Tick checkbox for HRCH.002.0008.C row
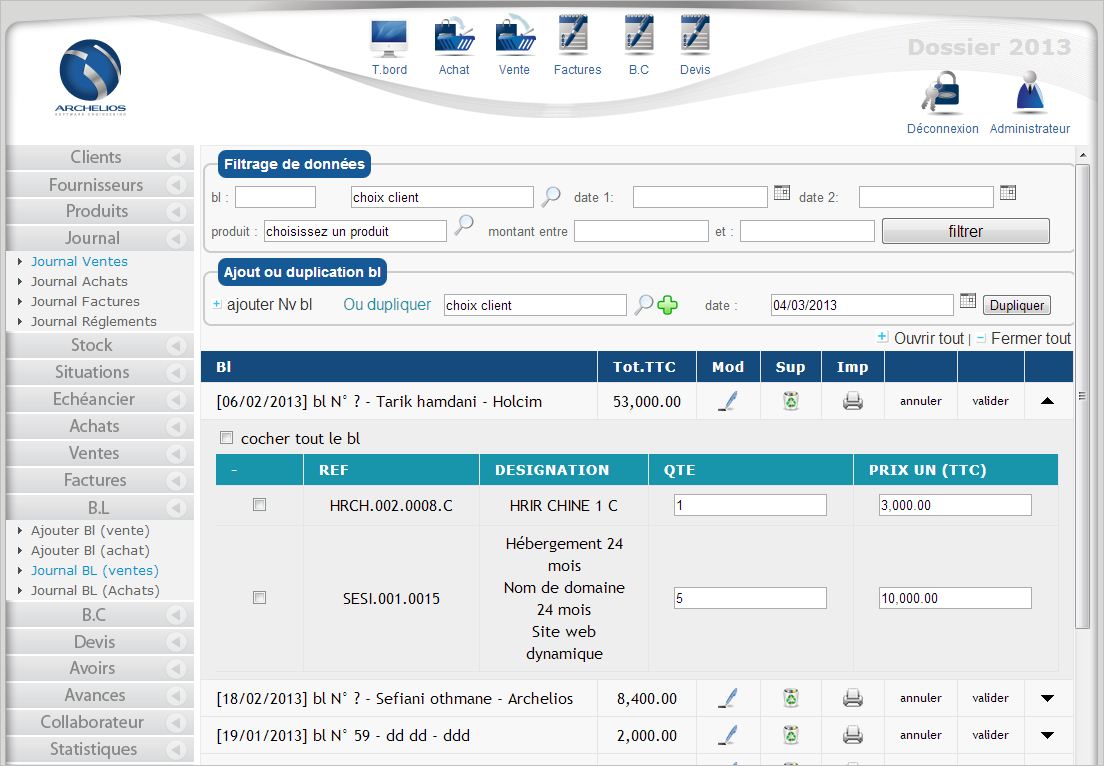 [x=259, y=506]
